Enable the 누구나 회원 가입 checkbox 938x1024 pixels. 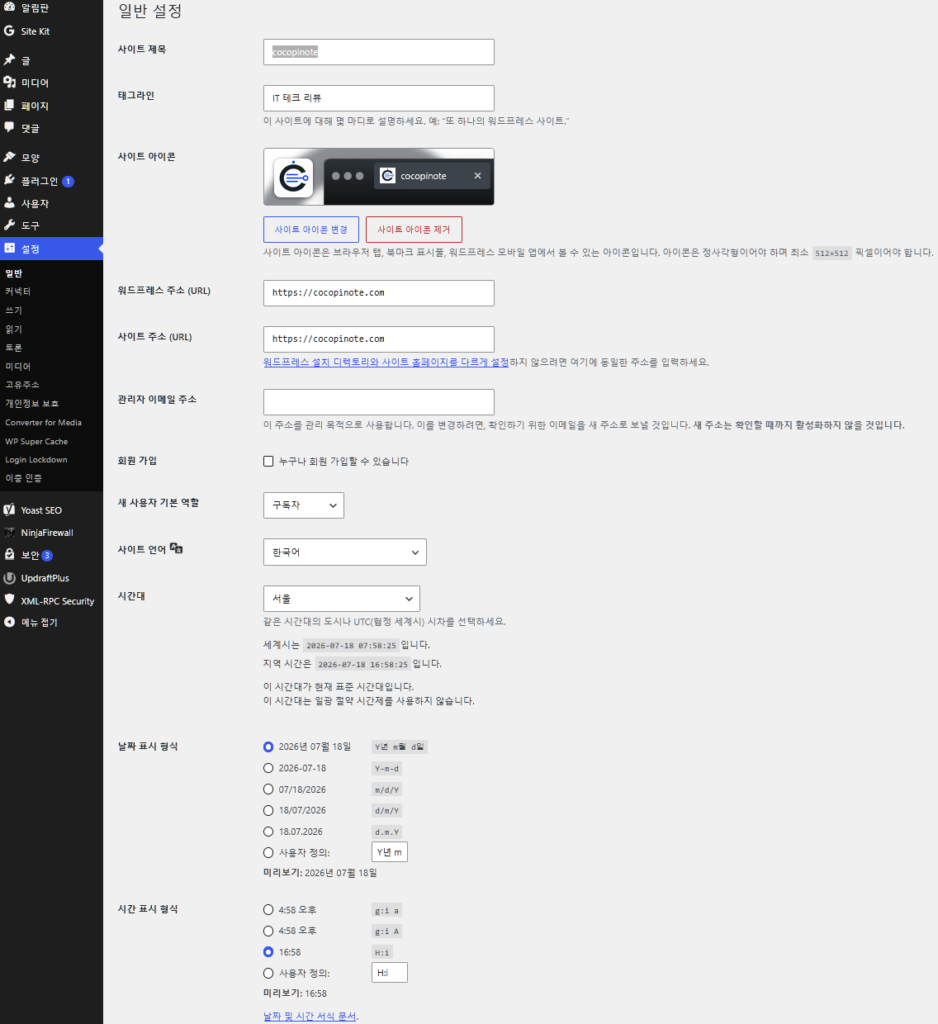click(268, 461)
